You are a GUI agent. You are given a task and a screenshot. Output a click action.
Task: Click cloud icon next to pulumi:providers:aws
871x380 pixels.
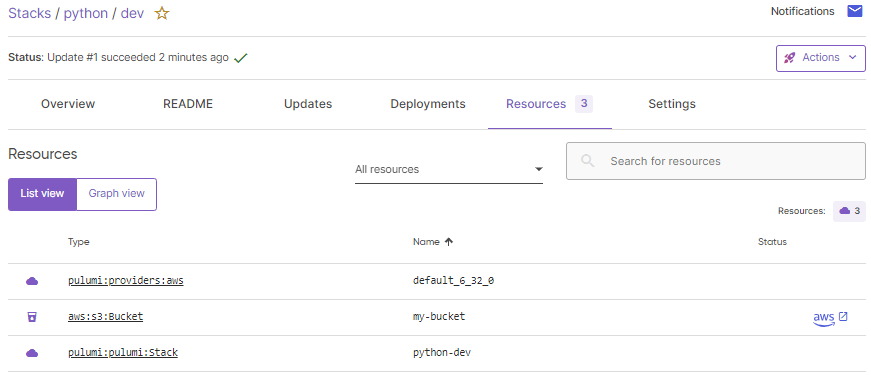32,281
